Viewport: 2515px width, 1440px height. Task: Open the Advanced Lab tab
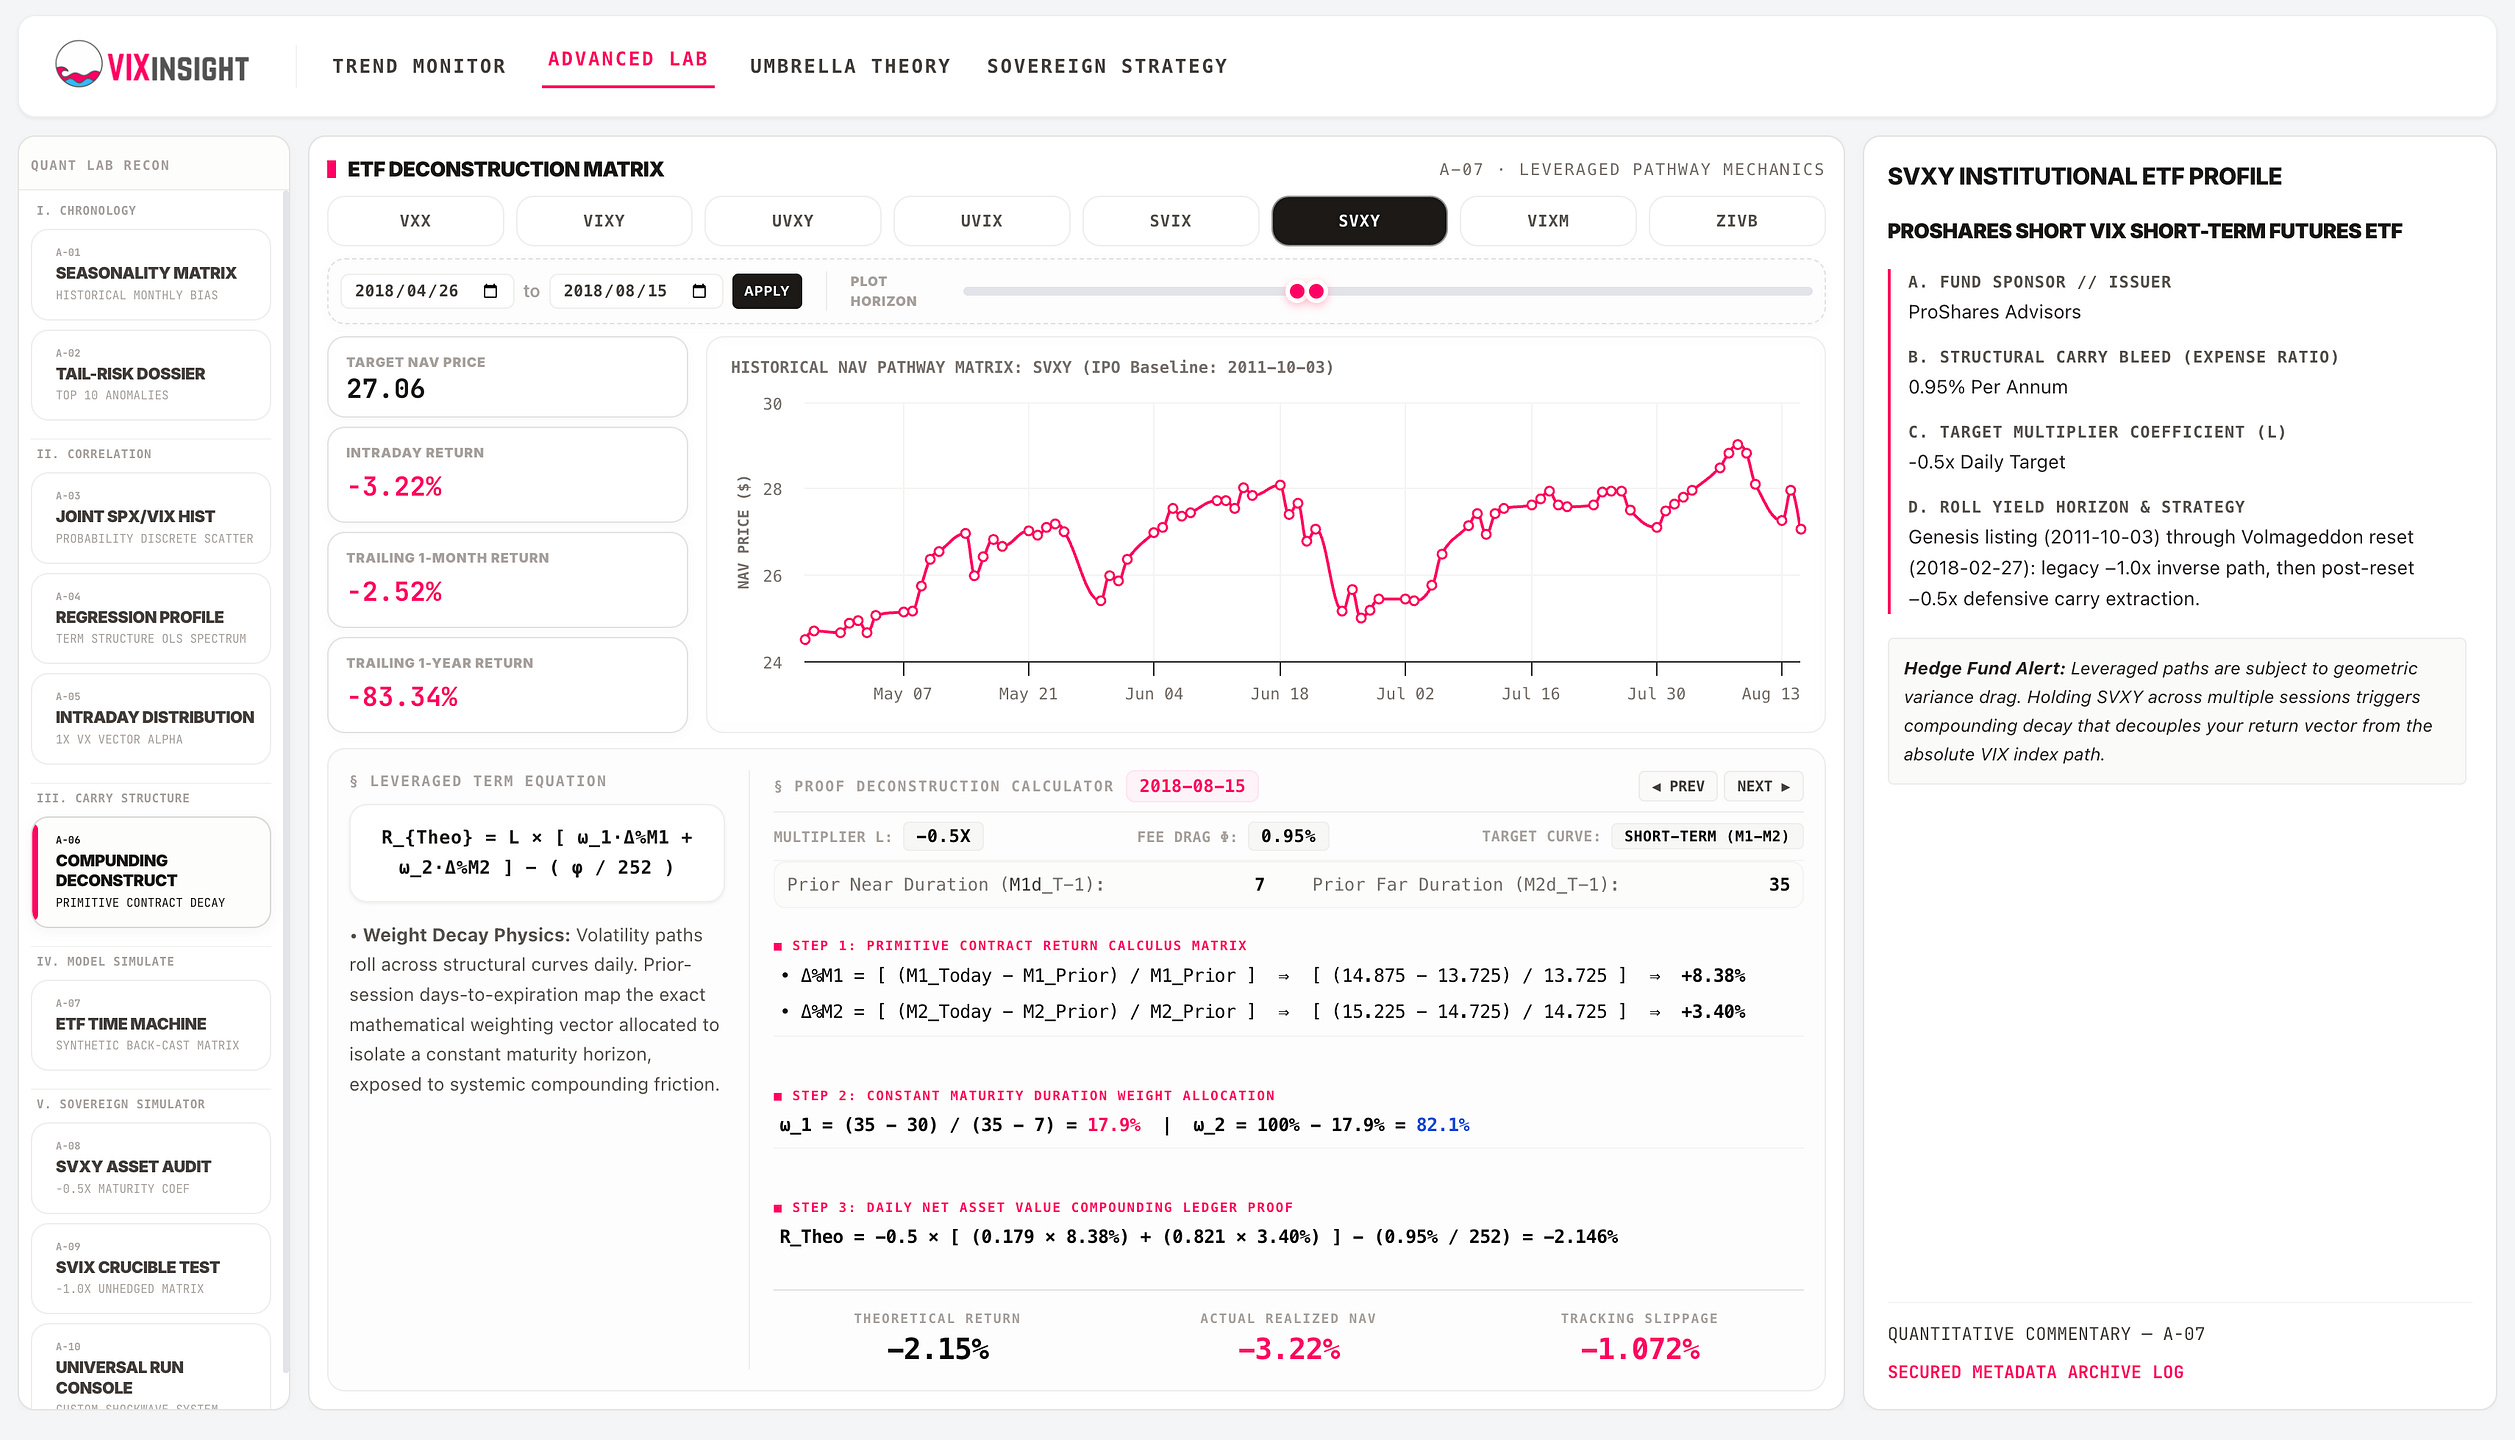tap(628, 59)
